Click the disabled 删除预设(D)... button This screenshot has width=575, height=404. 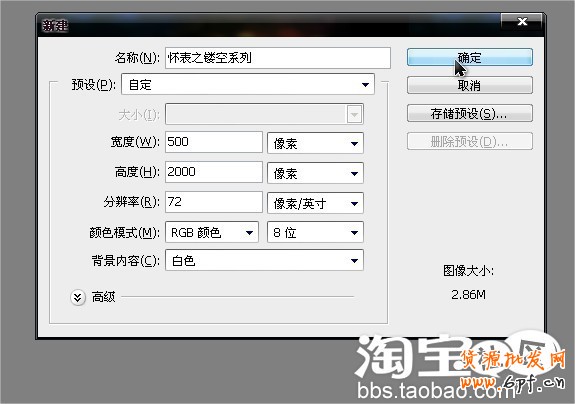tap(469, 141)
